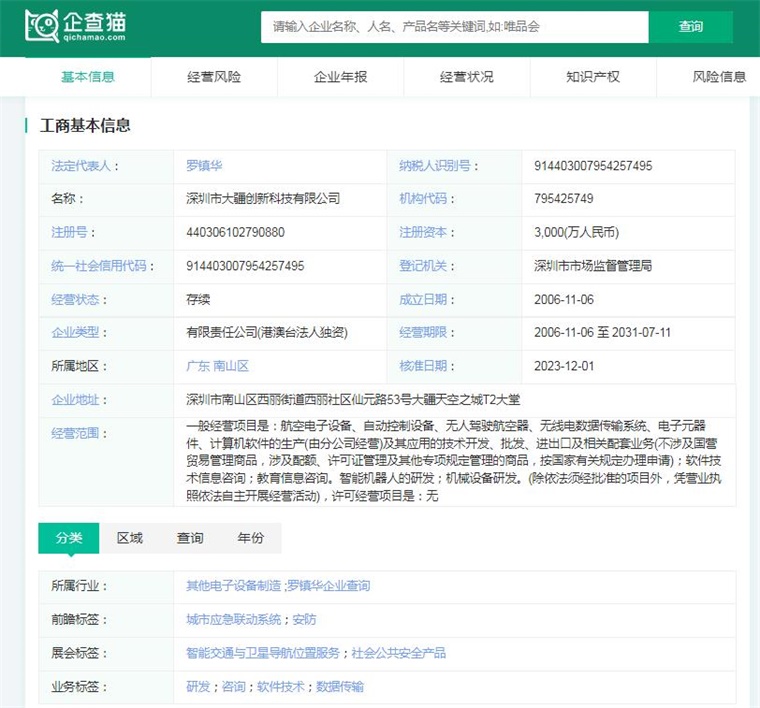Viewport: 760px width, 708px height.
Task: Select the company address text
Action: [353, 400]
